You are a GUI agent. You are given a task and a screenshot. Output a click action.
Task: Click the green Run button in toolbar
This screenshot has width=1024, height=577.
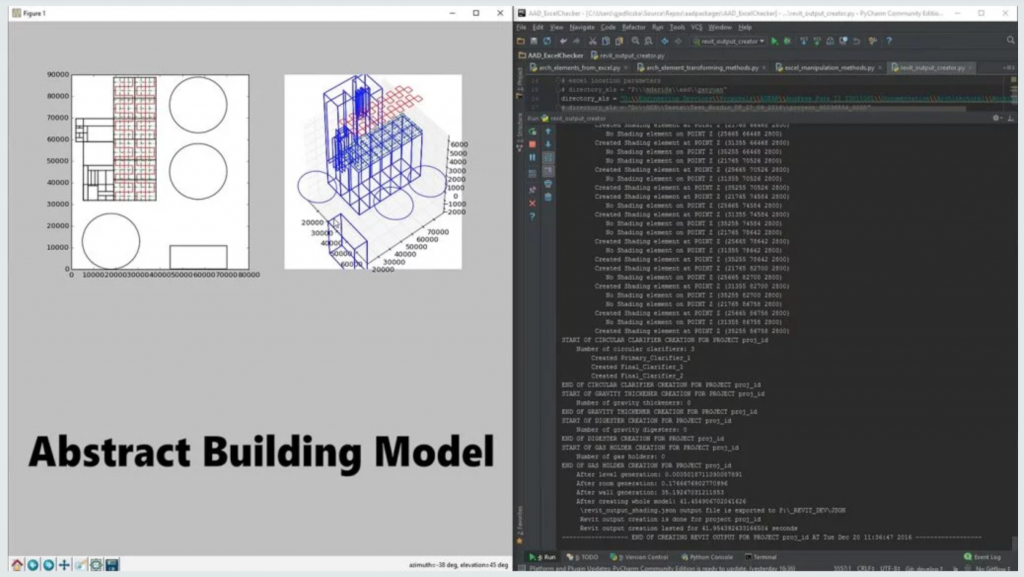point(775,41)
